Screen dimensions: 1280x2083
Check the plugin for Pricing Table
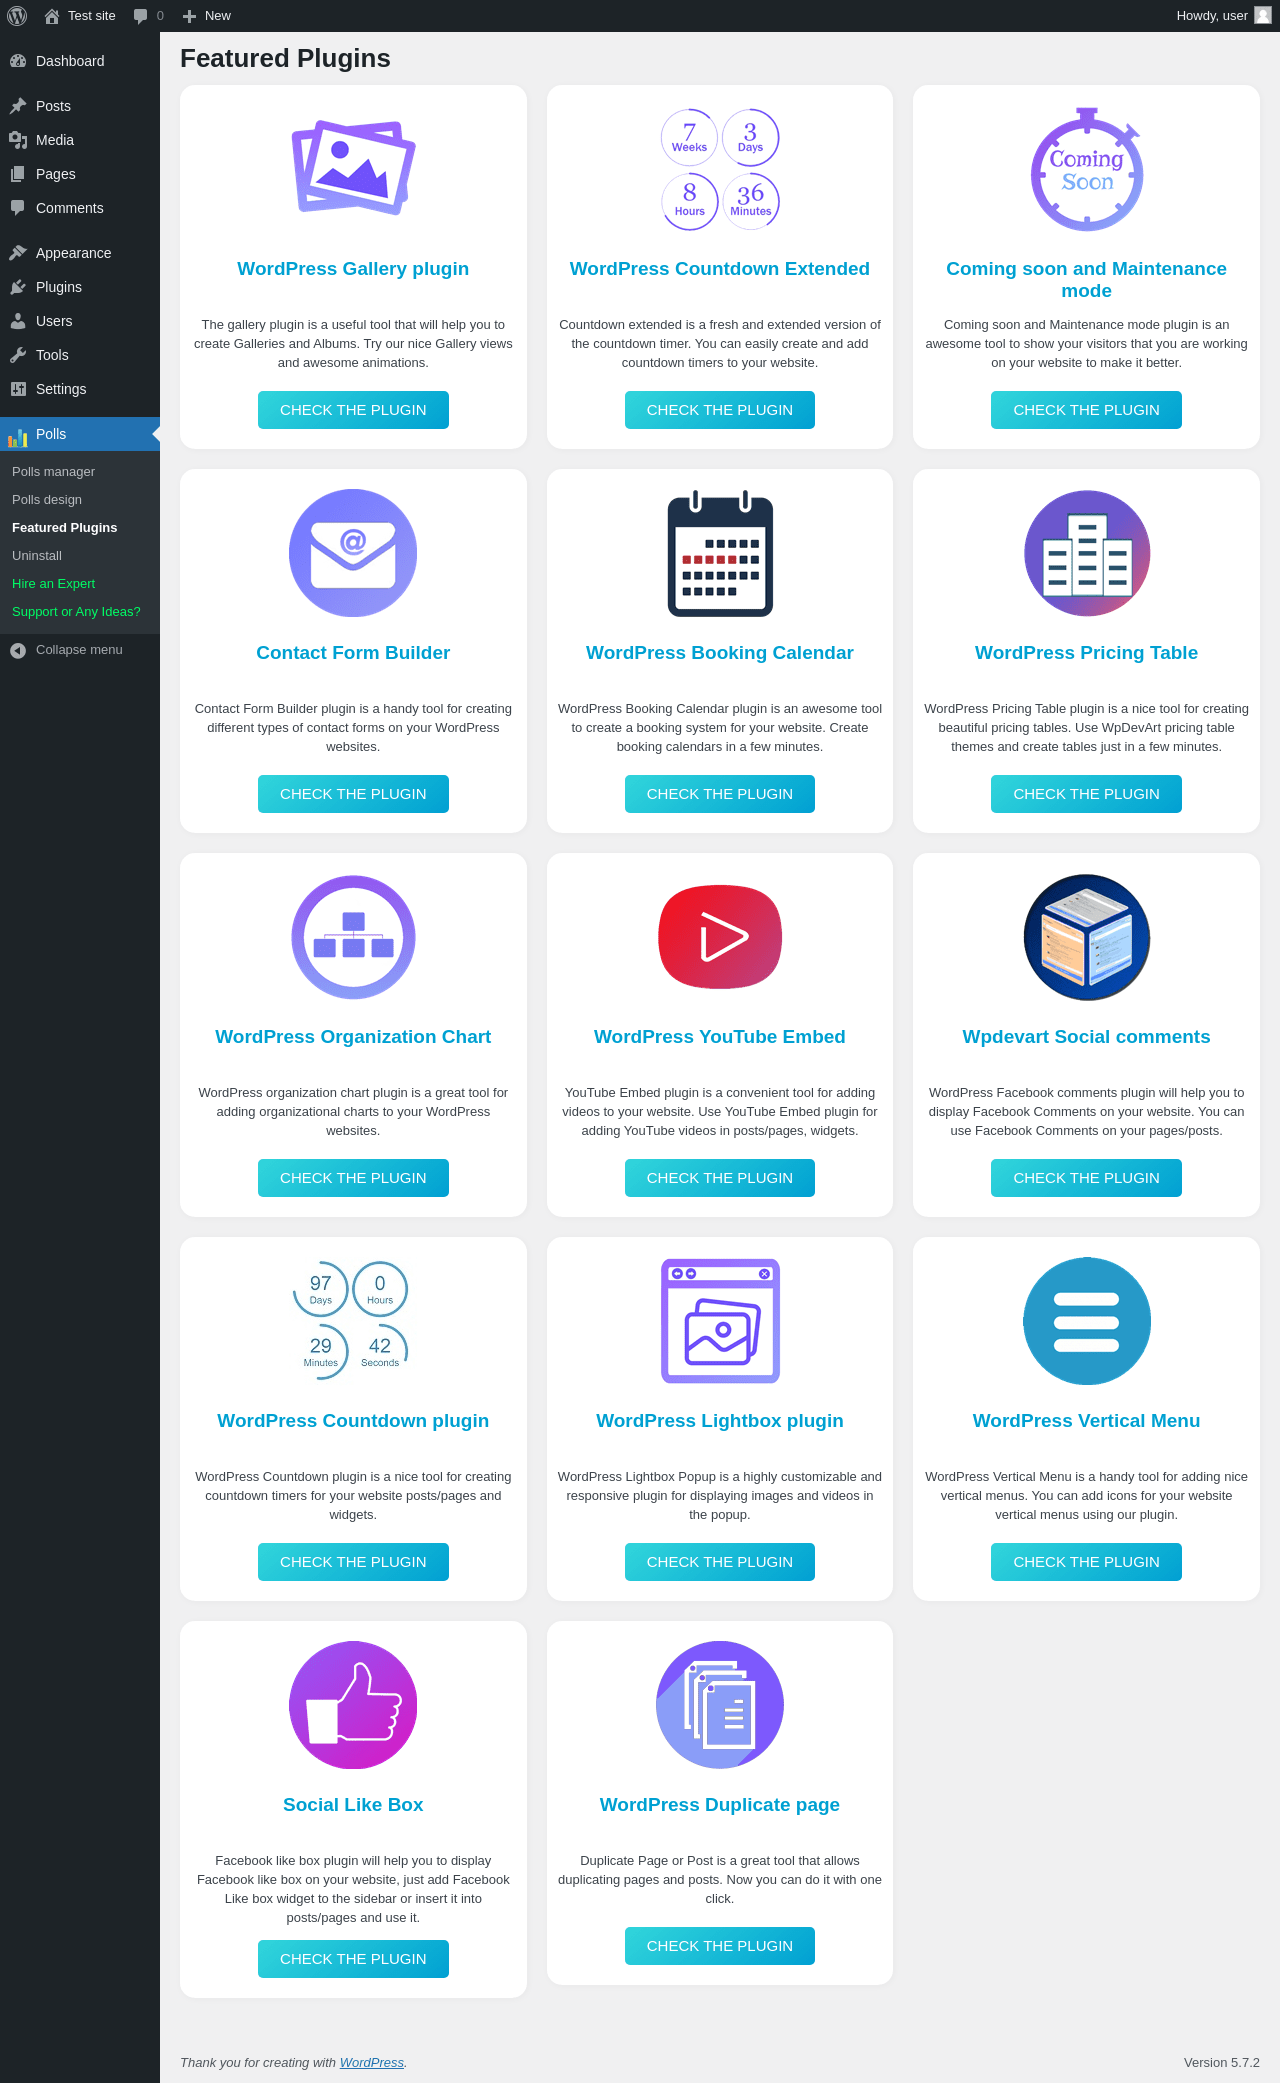[1087, 794]
